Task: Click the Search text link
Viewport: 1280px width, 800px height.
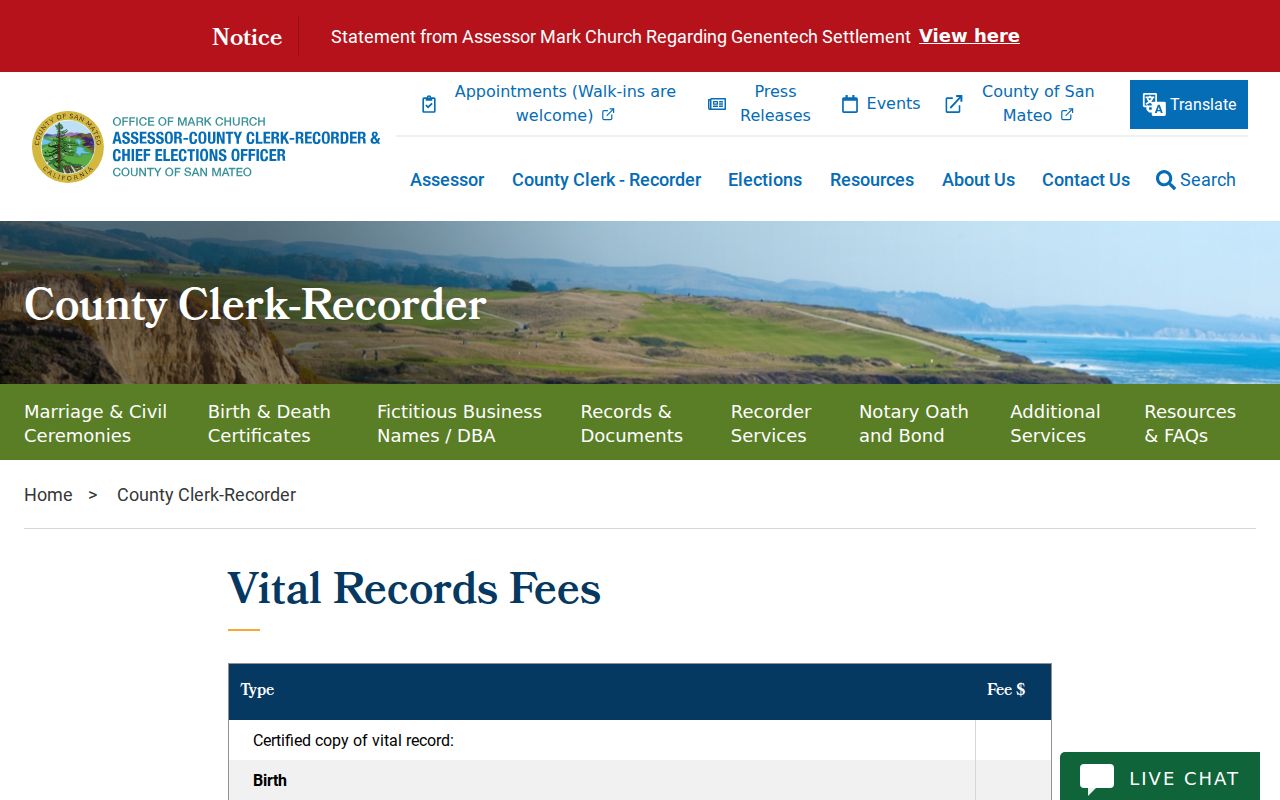Action: tap(1208, 180)
